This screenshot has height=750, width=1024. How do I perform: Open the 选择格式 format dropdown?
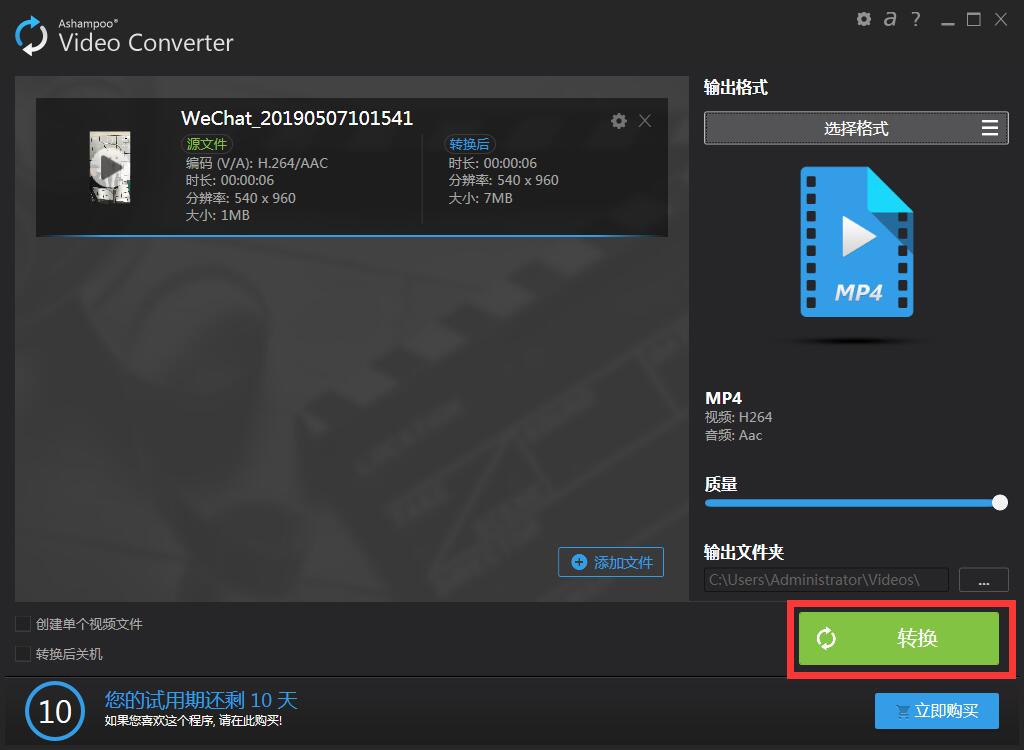856,128
